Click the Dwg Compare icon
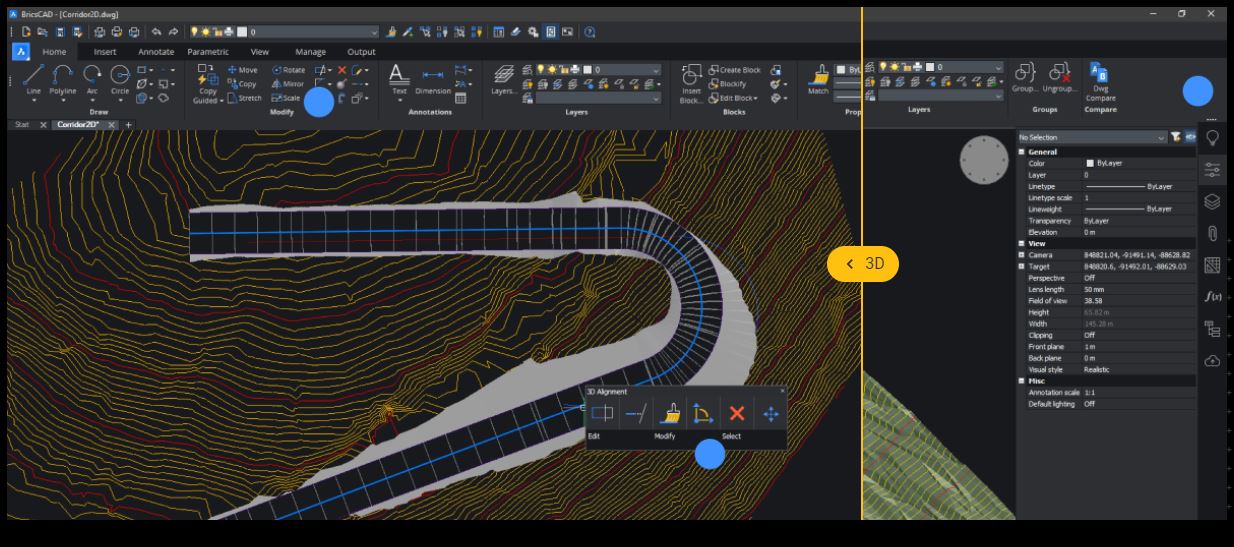Screen dimensions: 1234x547 pyautogui.click(x=1100, y=74)
